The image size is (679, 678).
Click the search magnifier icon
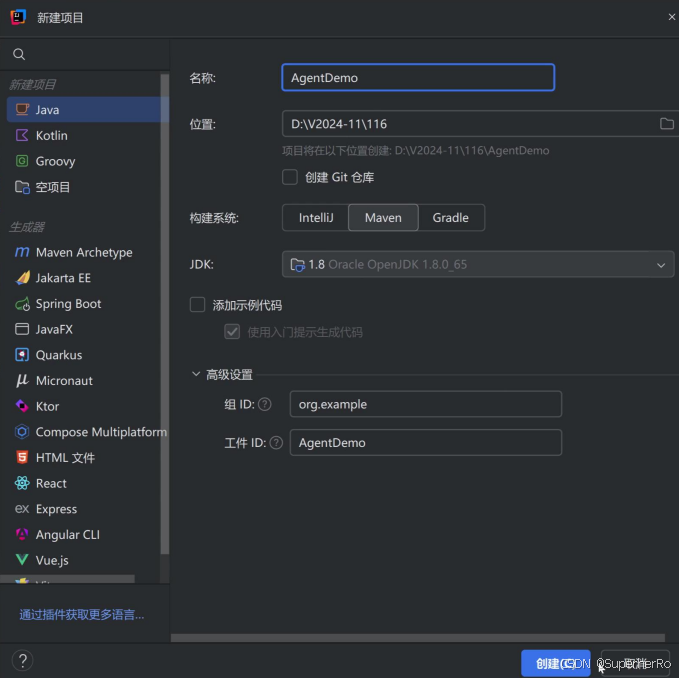click(19, 54)
